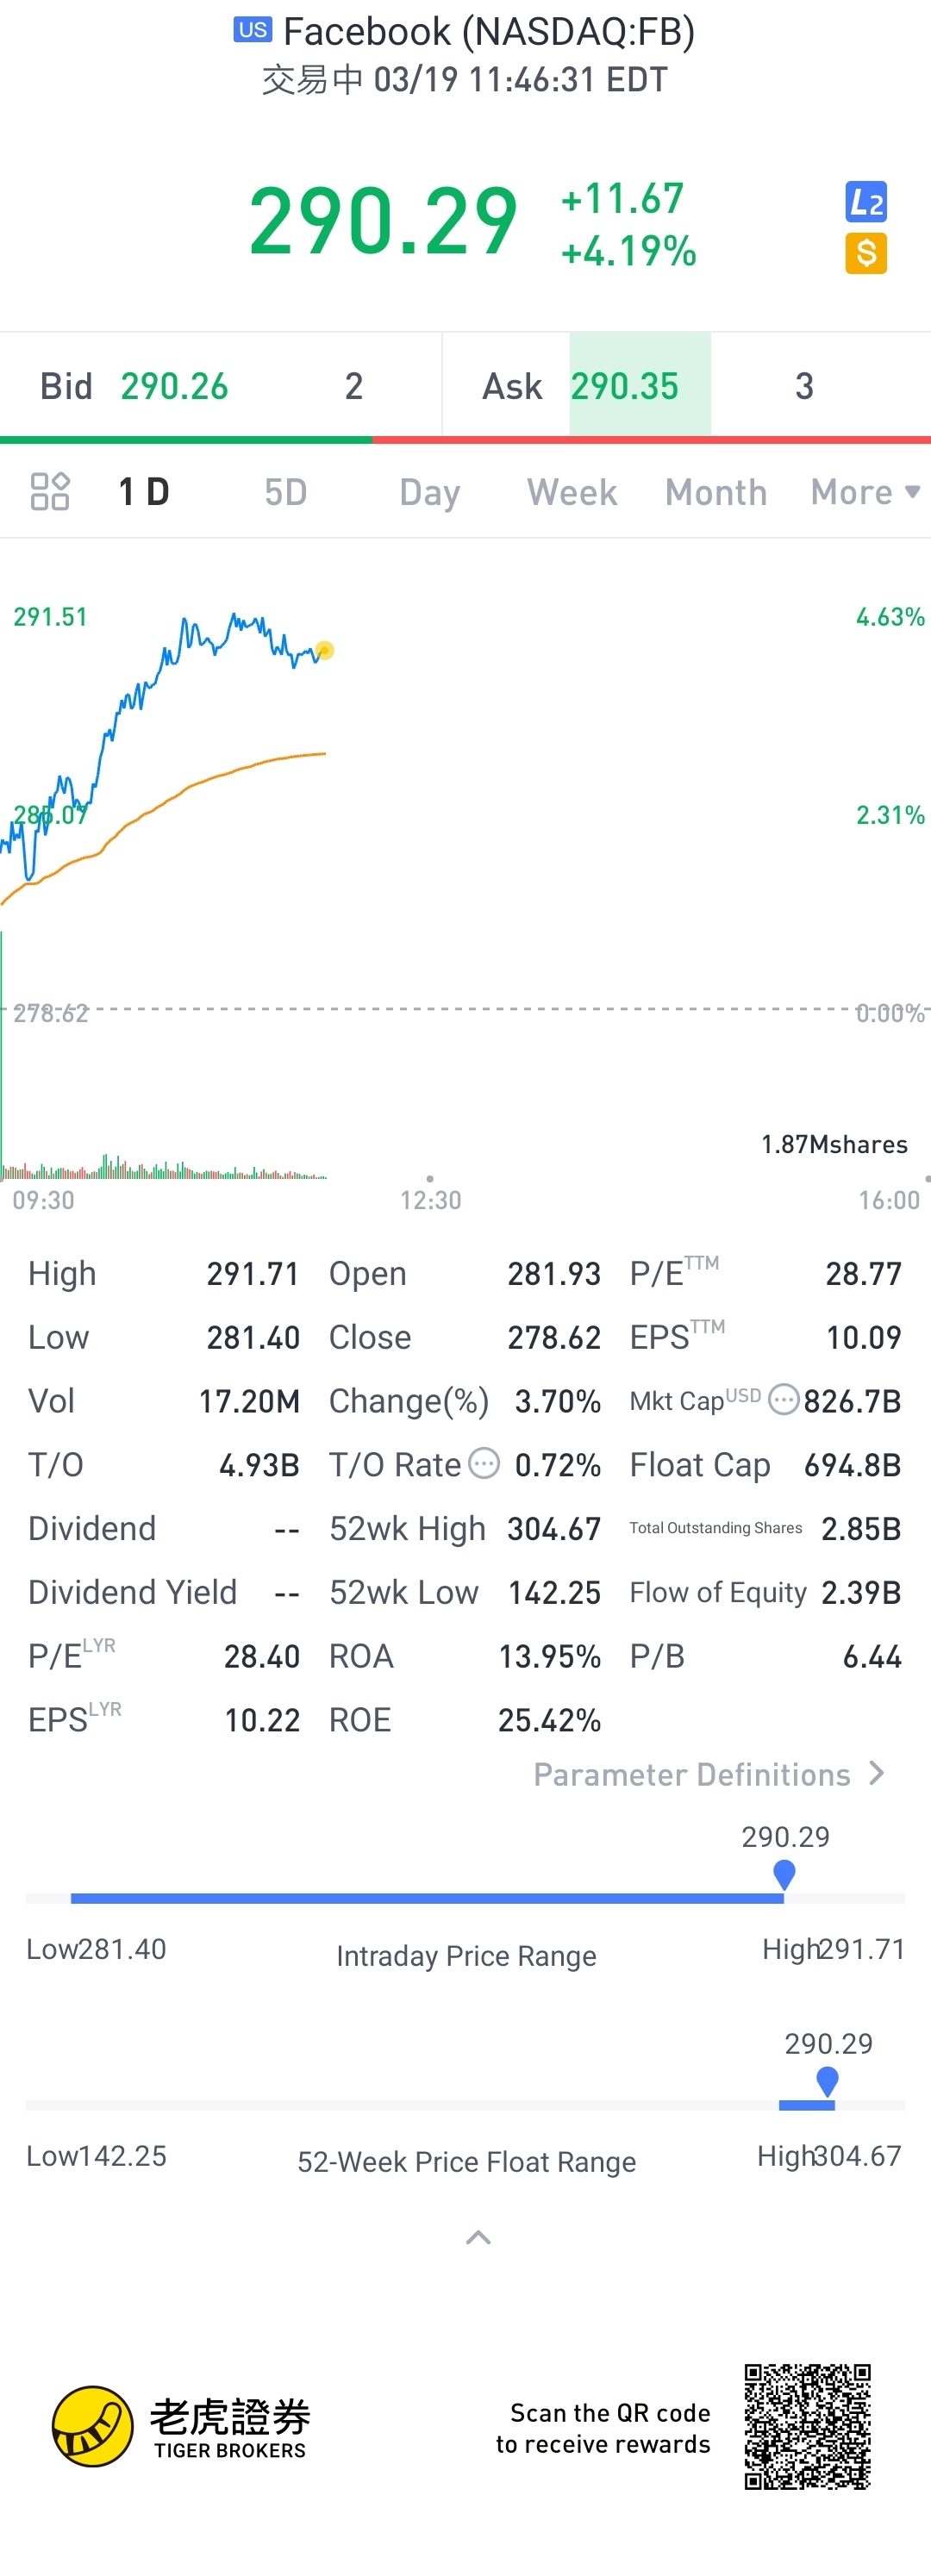The height and width of the screenshot is (2576, 931).
Task: Tap the US market flag badge
Action: pyautogui.click(x=253, y=30)
